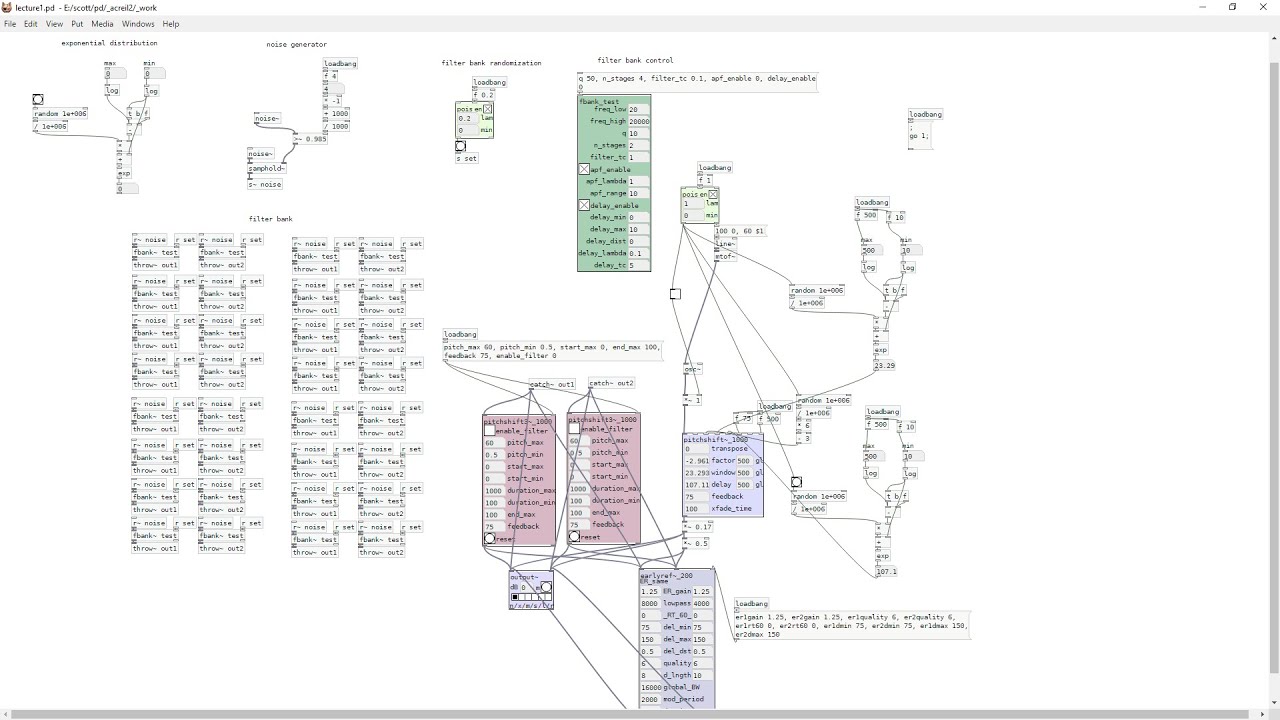Viewport: 1280px width, 720px height.
Task: Select the 'catch~ out2' object
Action: 611,383
